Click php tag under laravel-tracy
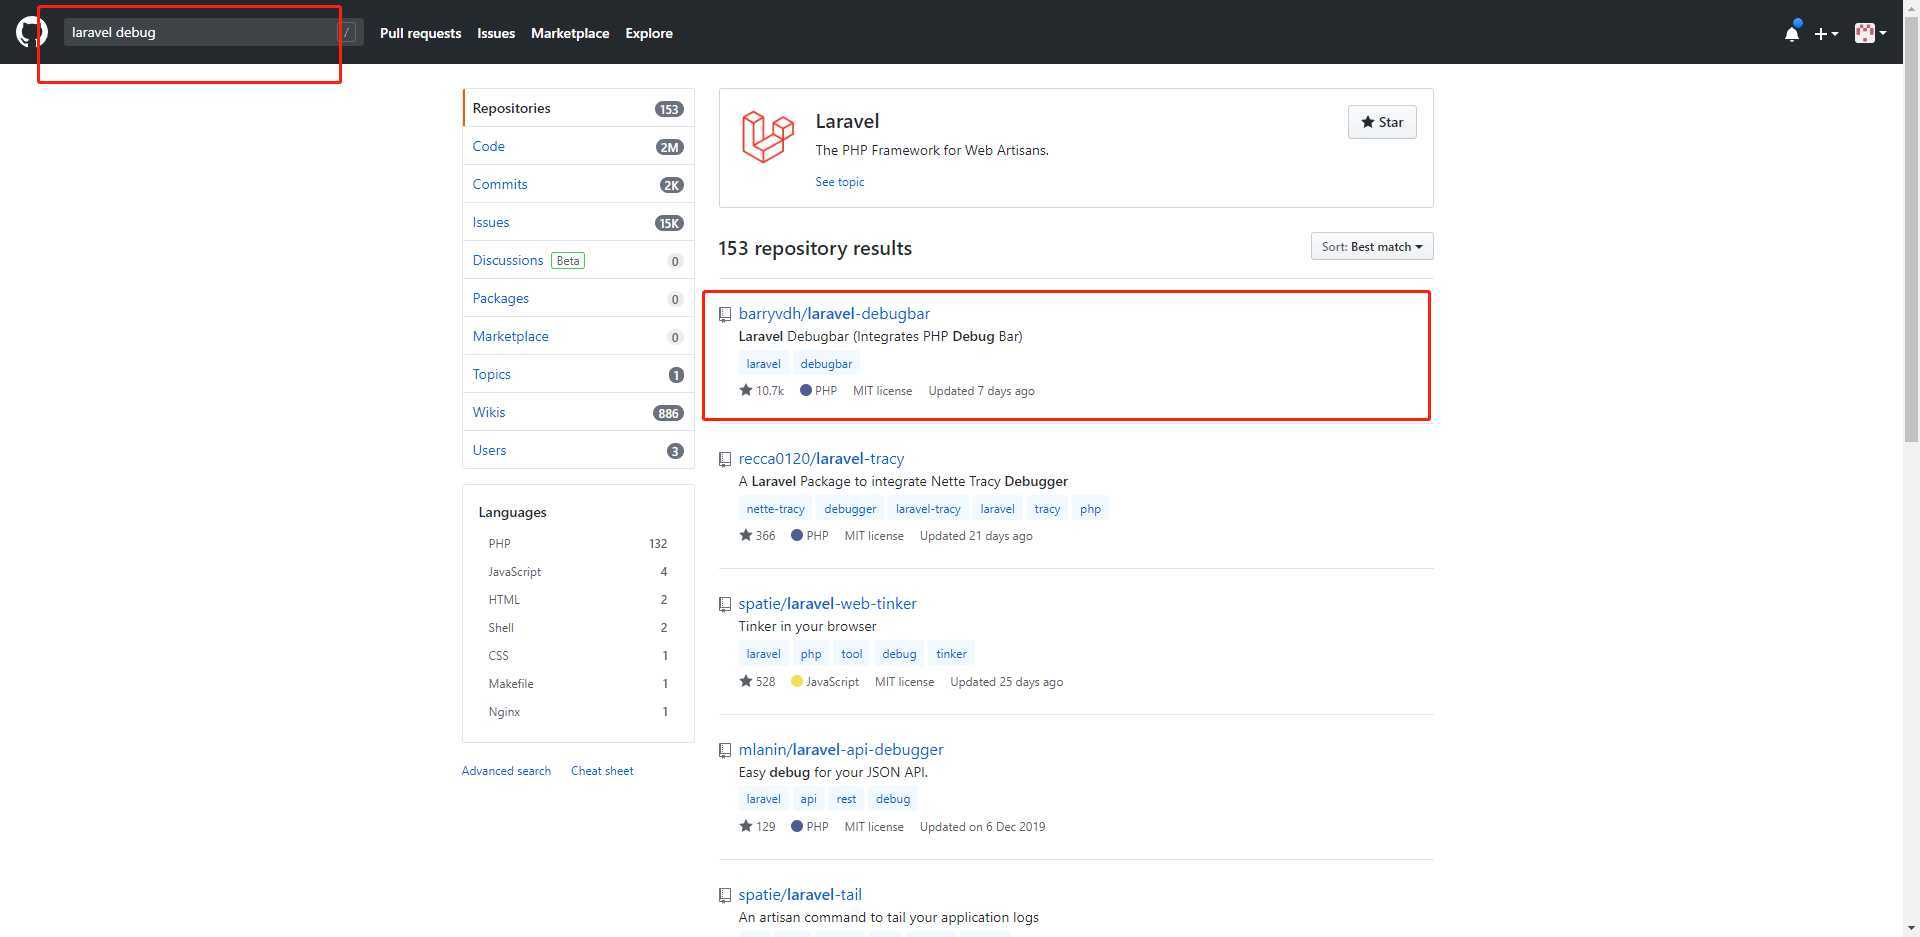This screenshot has width=1920, height=937. (1090, 509)
